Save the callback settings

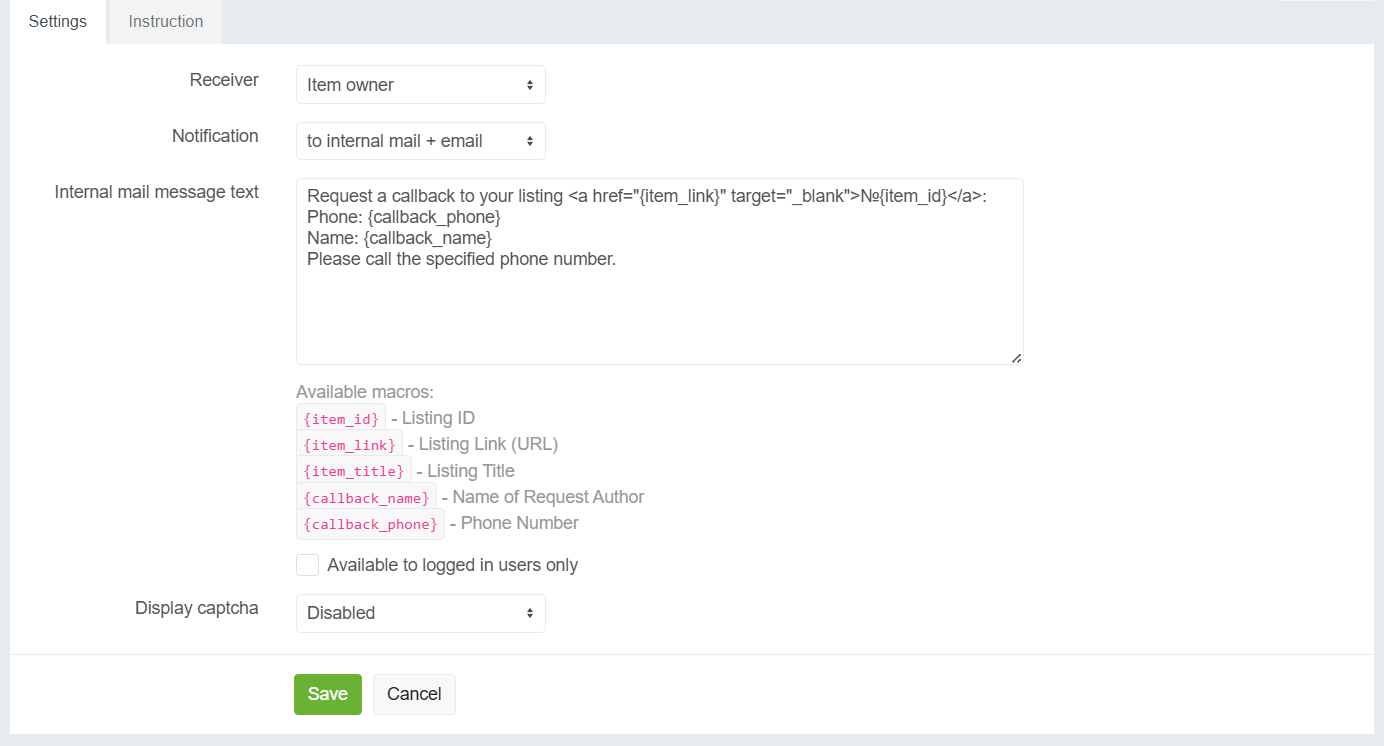(x=327, y=694)
